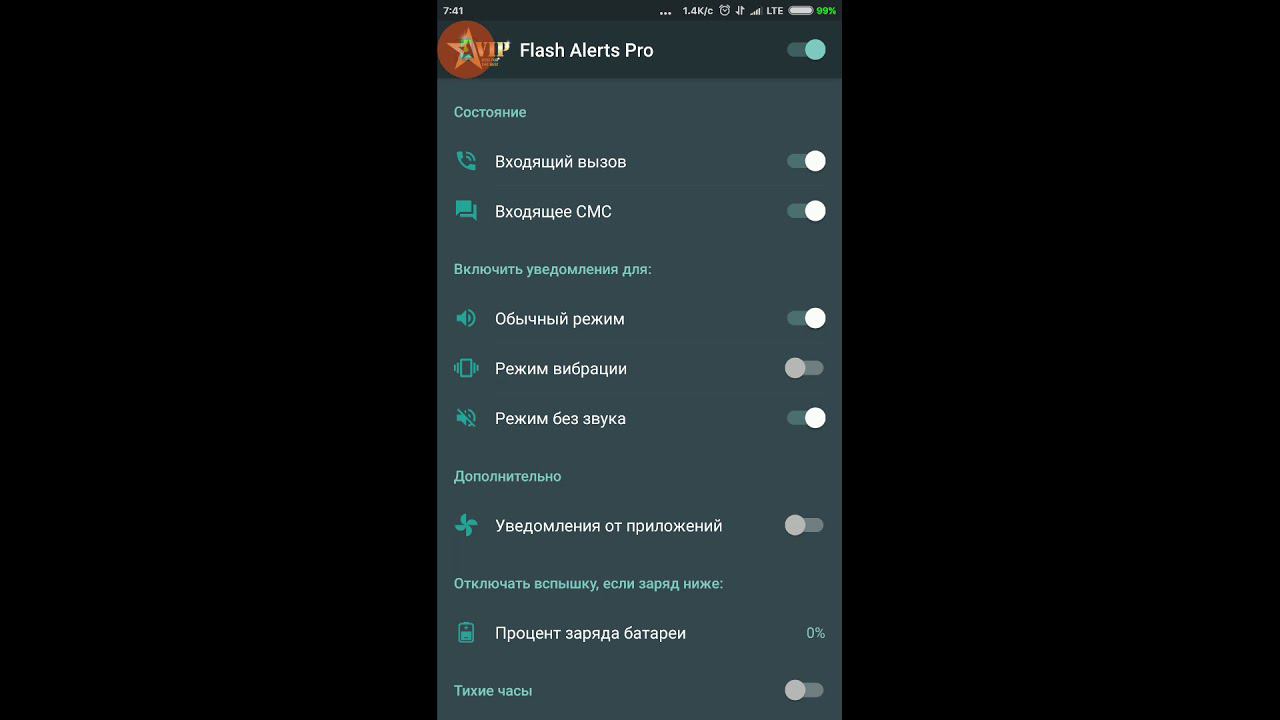Tap the incoming call phone icon

466,161
